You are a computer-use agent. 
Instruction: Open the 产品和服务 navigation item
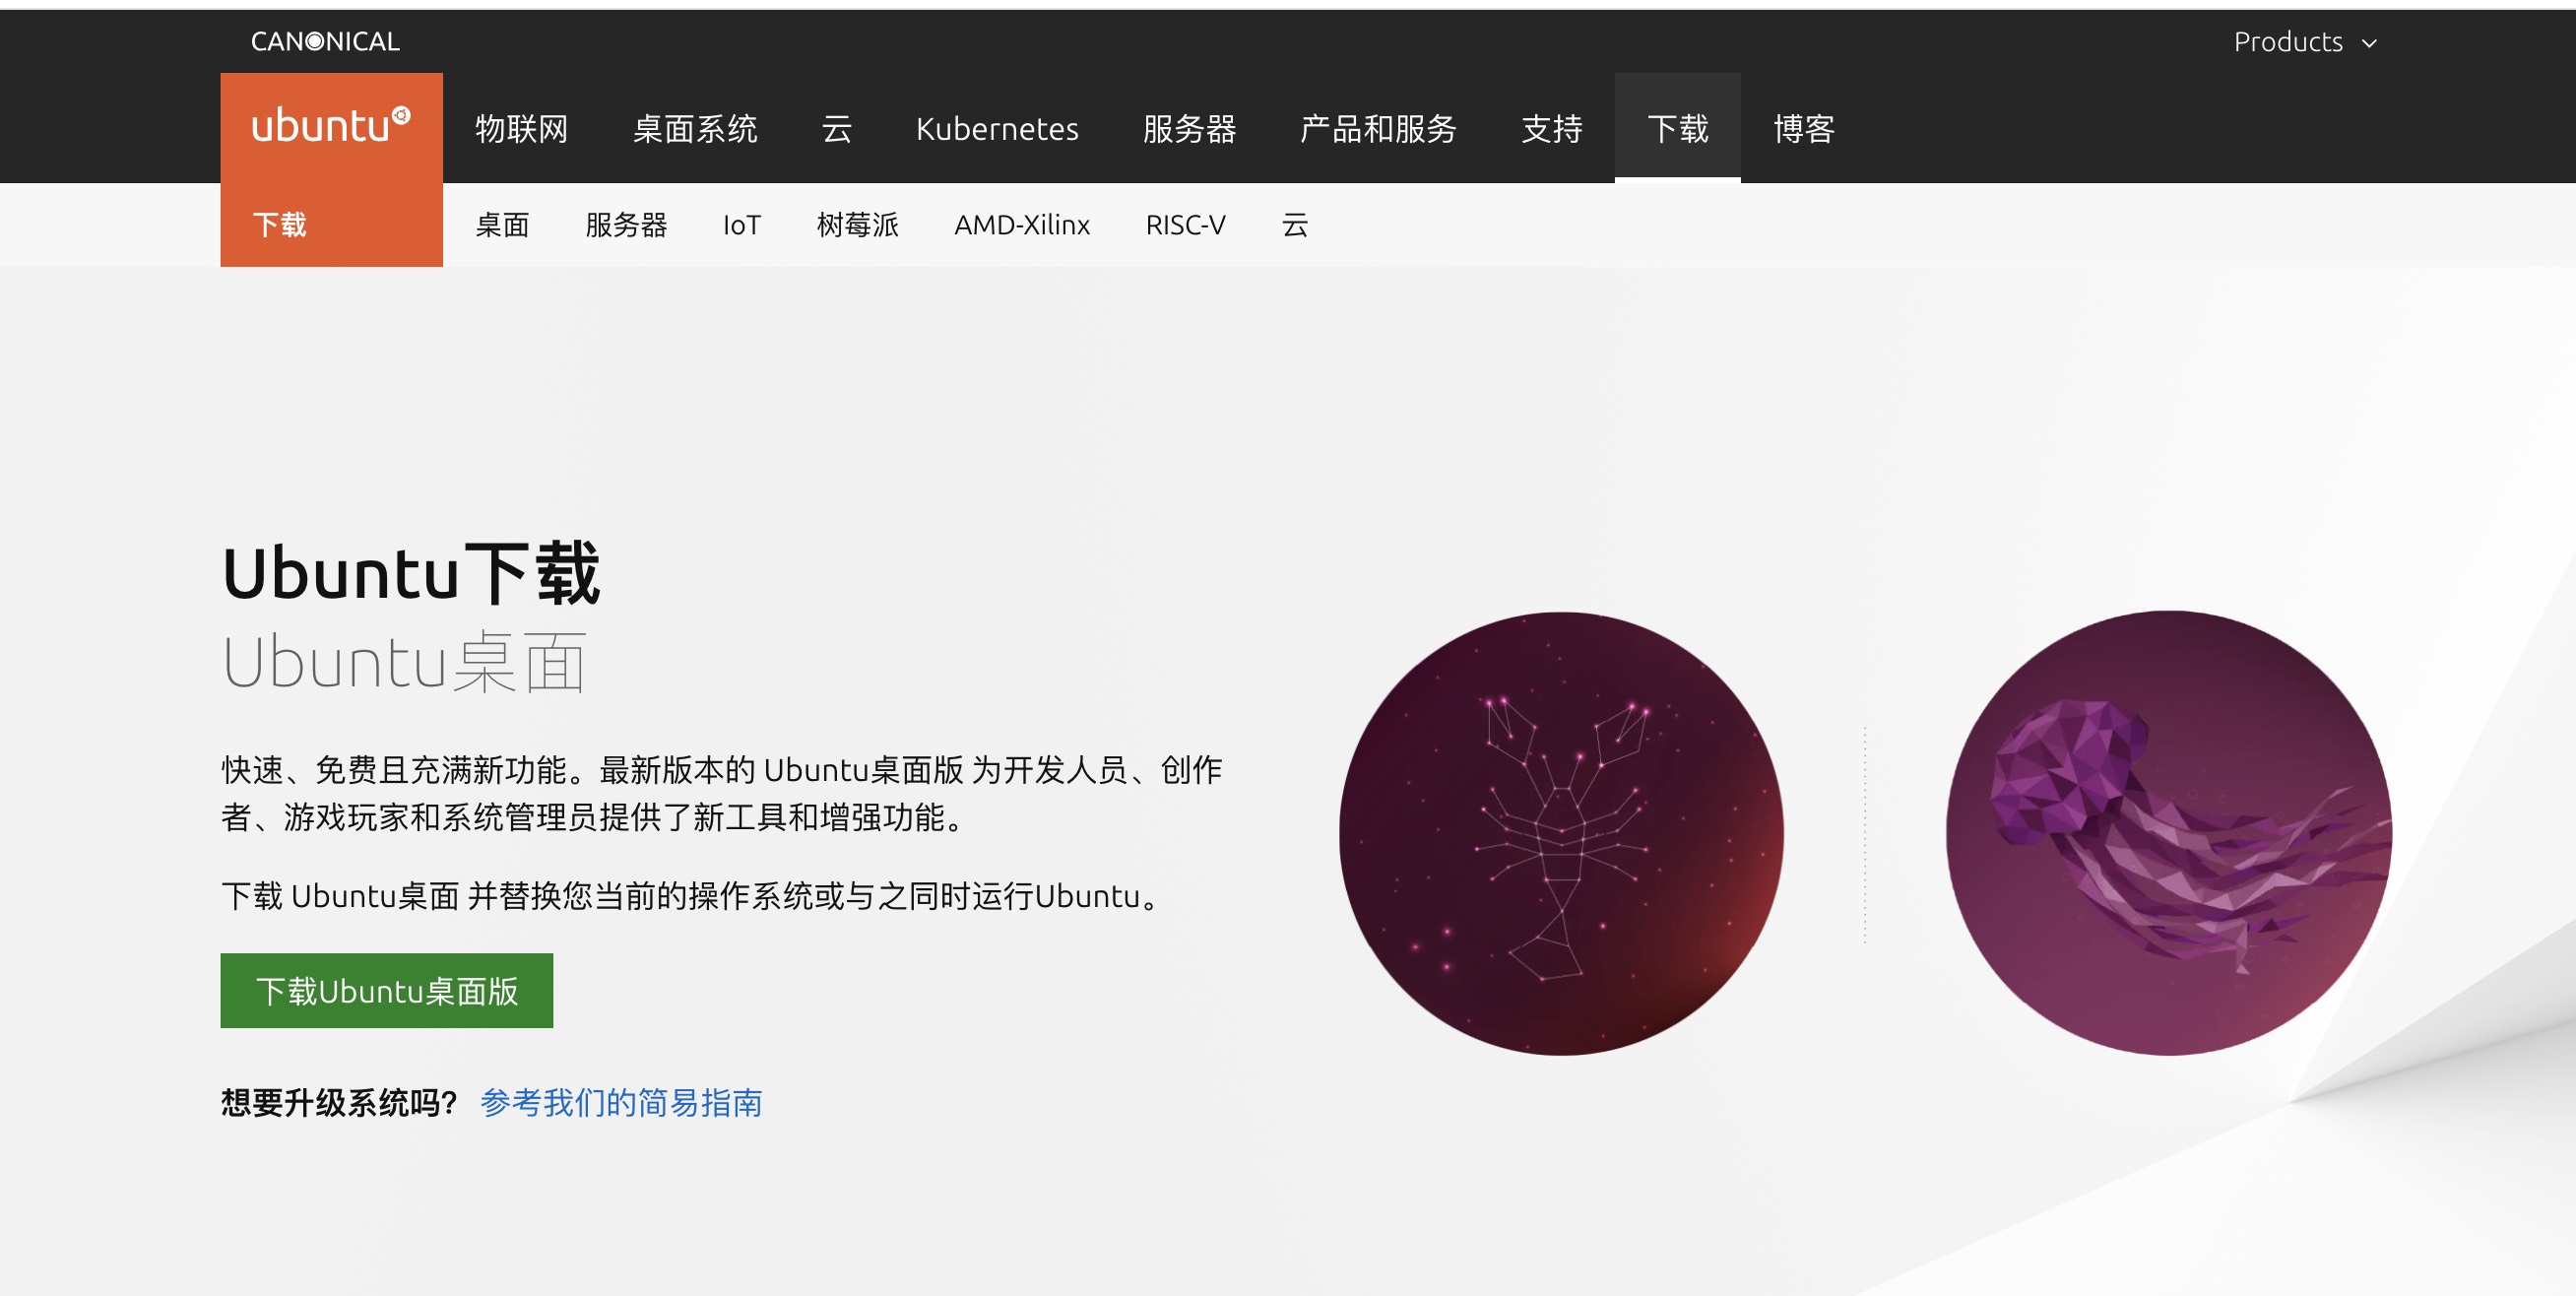pyautogui.click(x=1378, y=129)
